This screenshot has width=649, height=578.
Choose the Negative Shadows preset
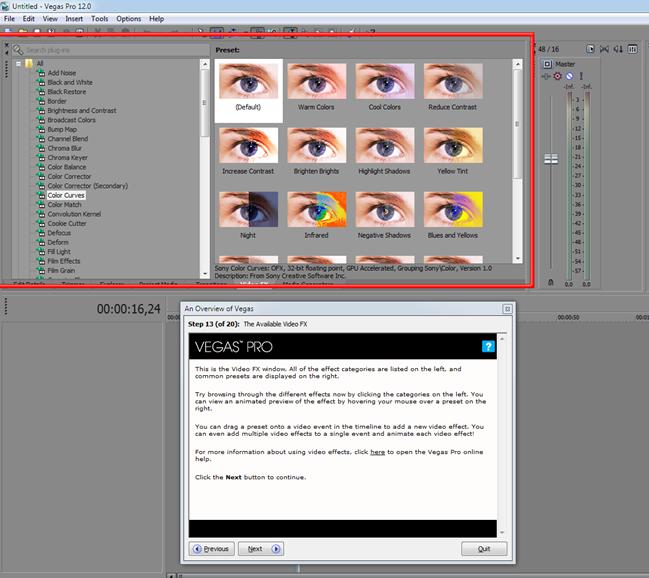tap(385, 216)
